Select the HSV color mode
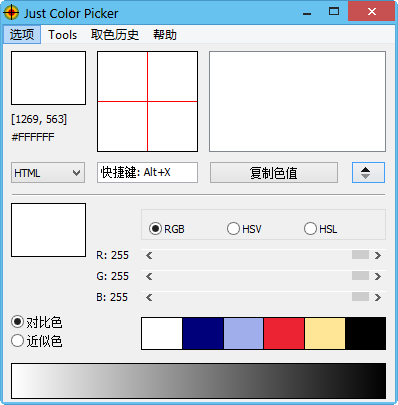398x405 pixels. point(233,229)
